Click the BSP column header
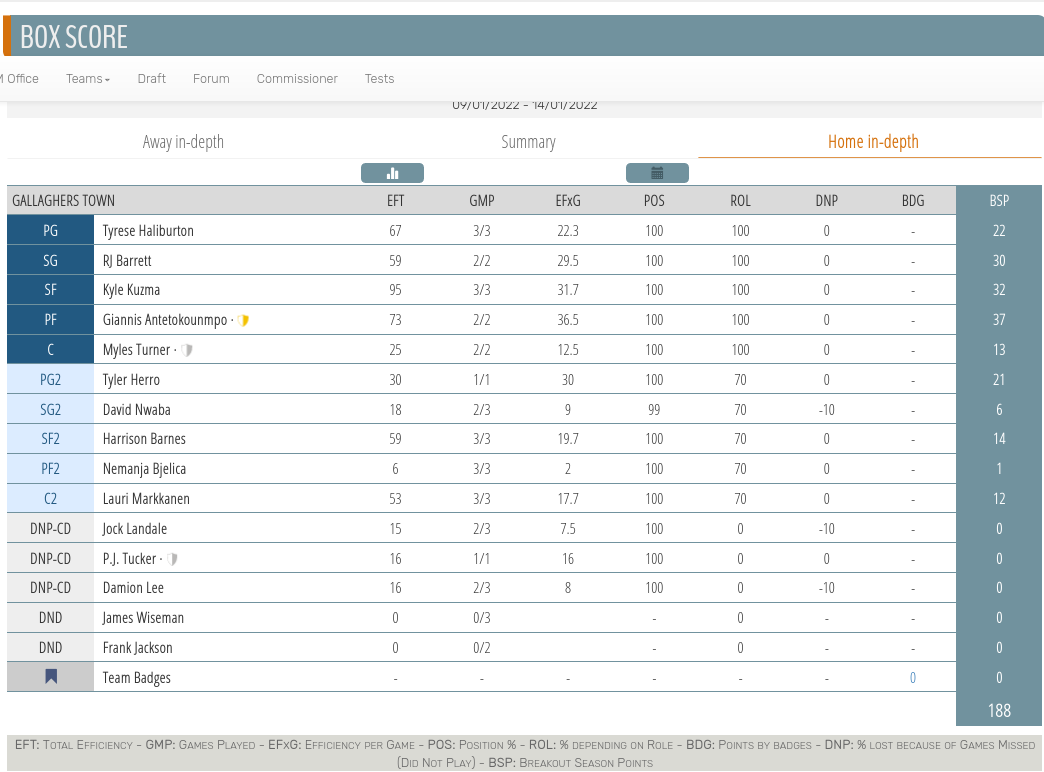 pos(999,201)
